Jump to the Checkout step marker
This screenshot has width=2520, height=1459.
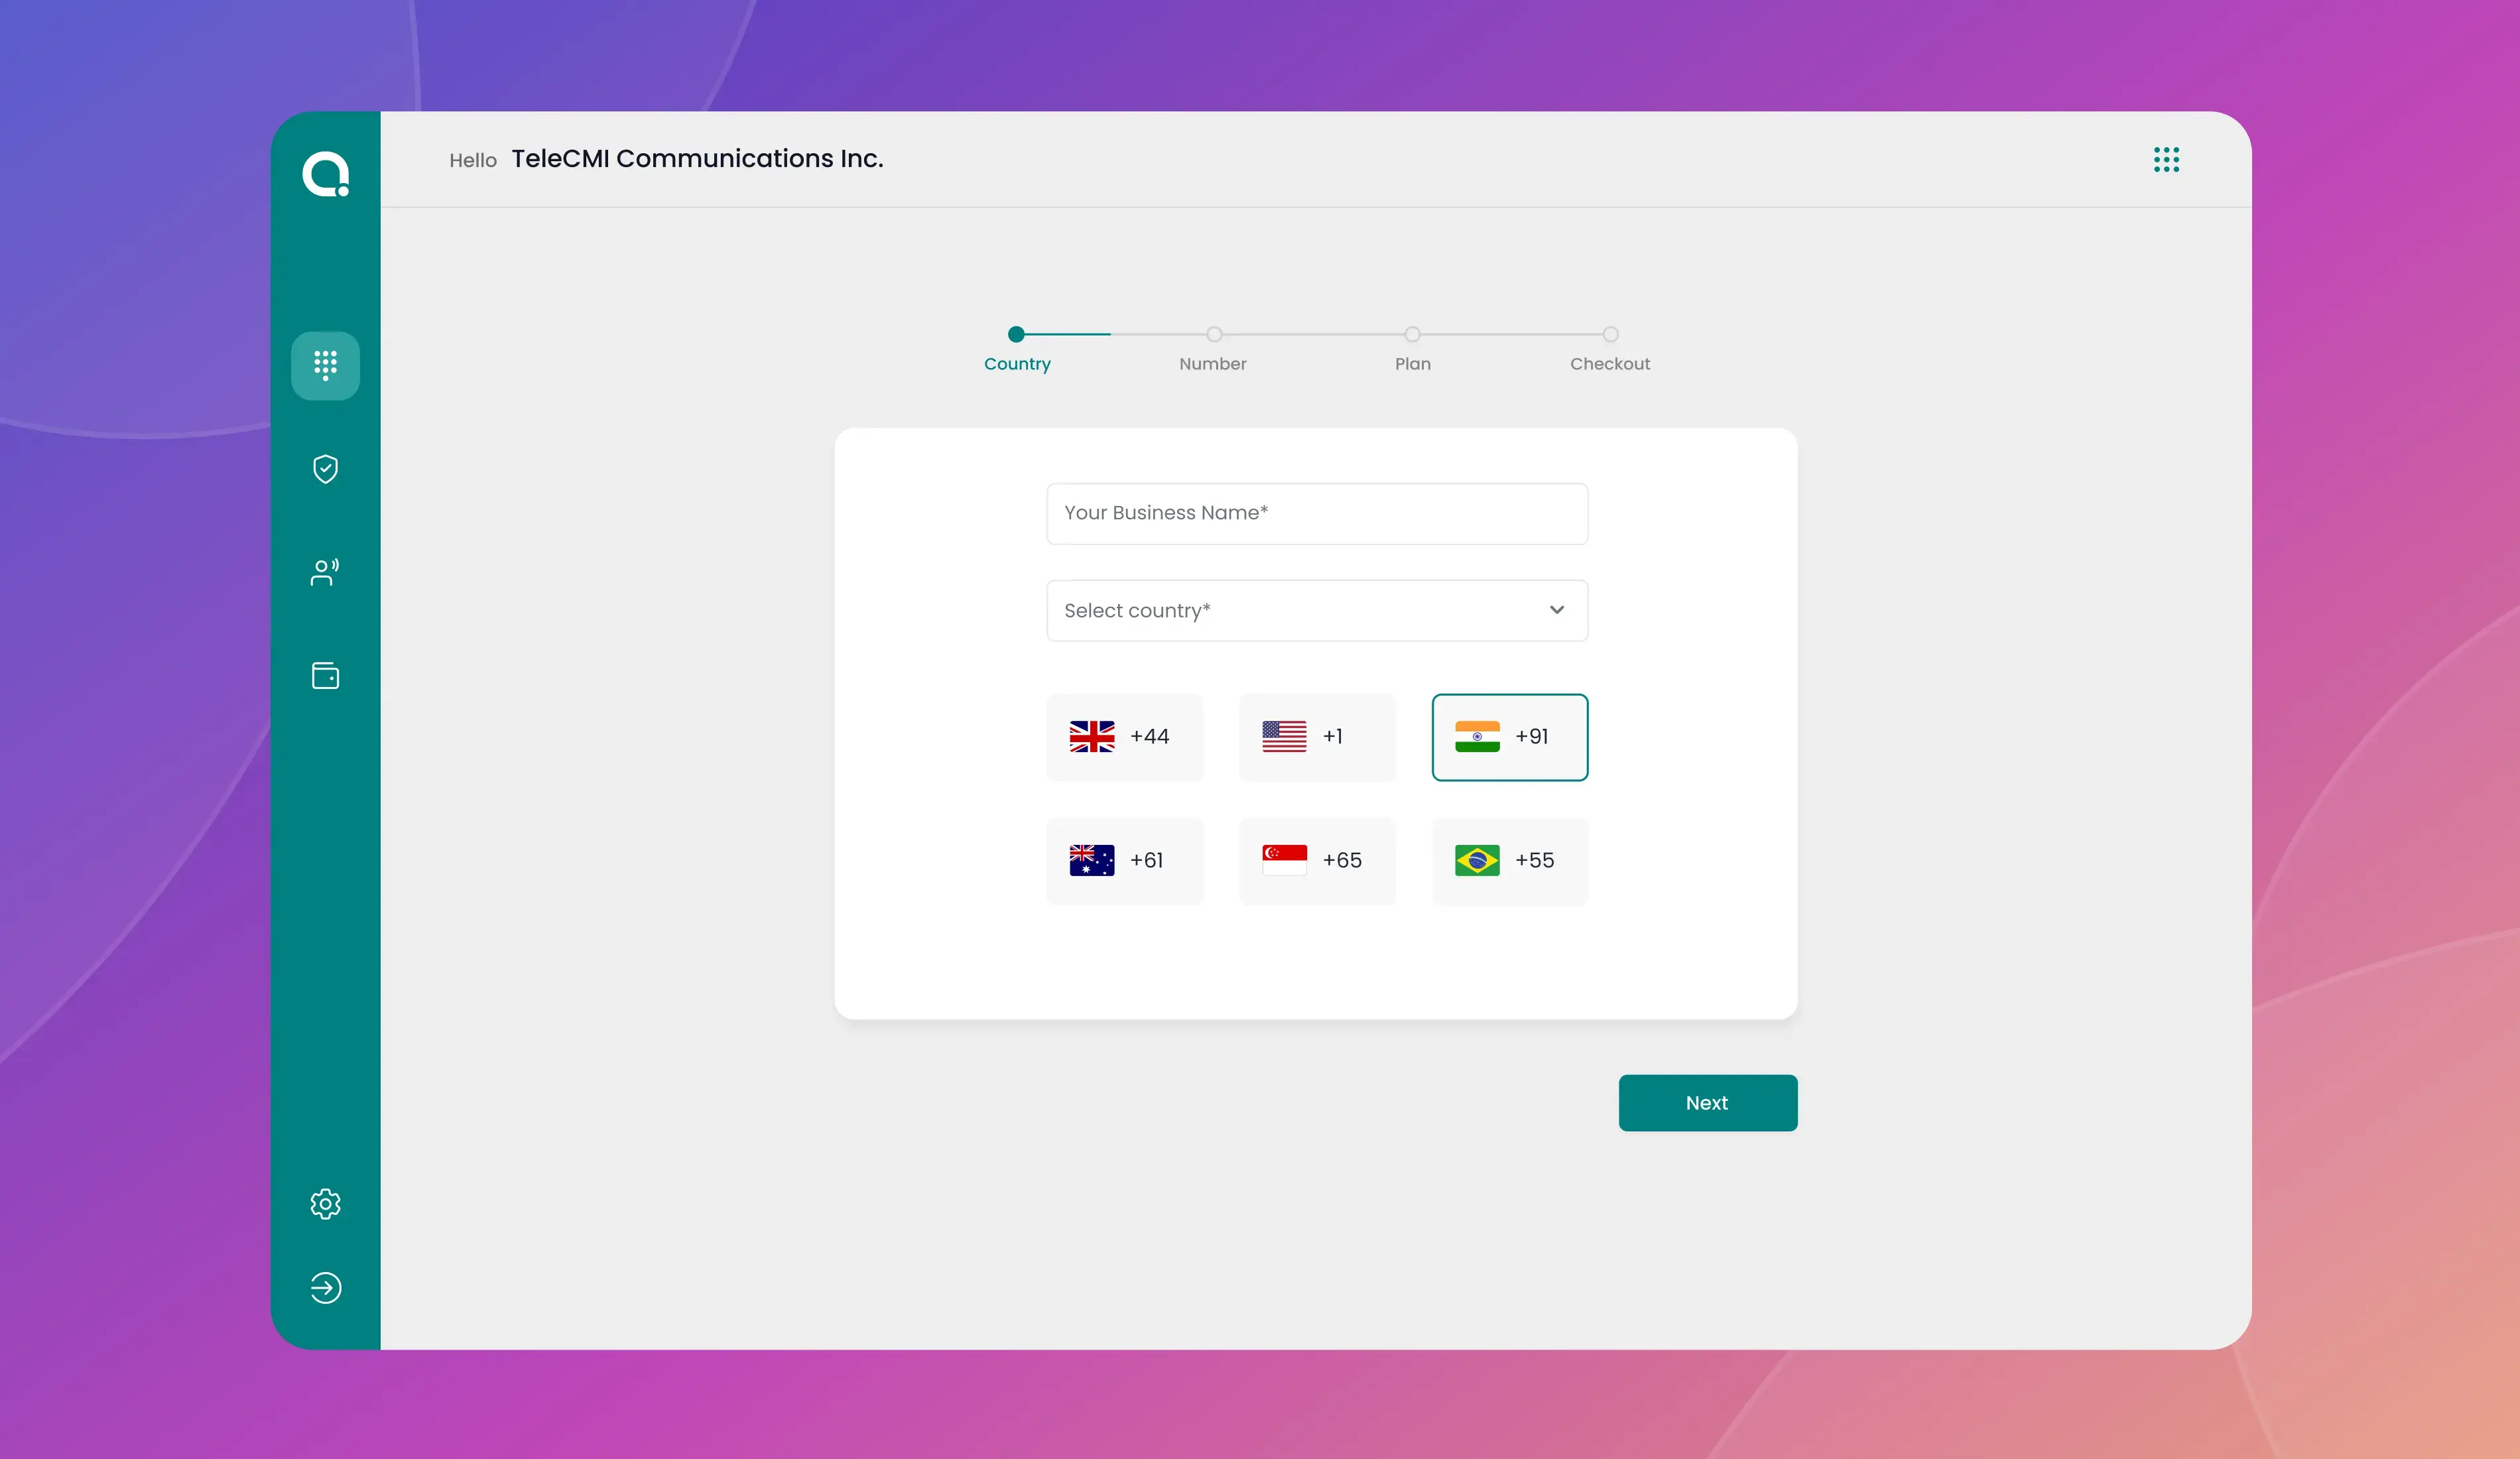1610,335
